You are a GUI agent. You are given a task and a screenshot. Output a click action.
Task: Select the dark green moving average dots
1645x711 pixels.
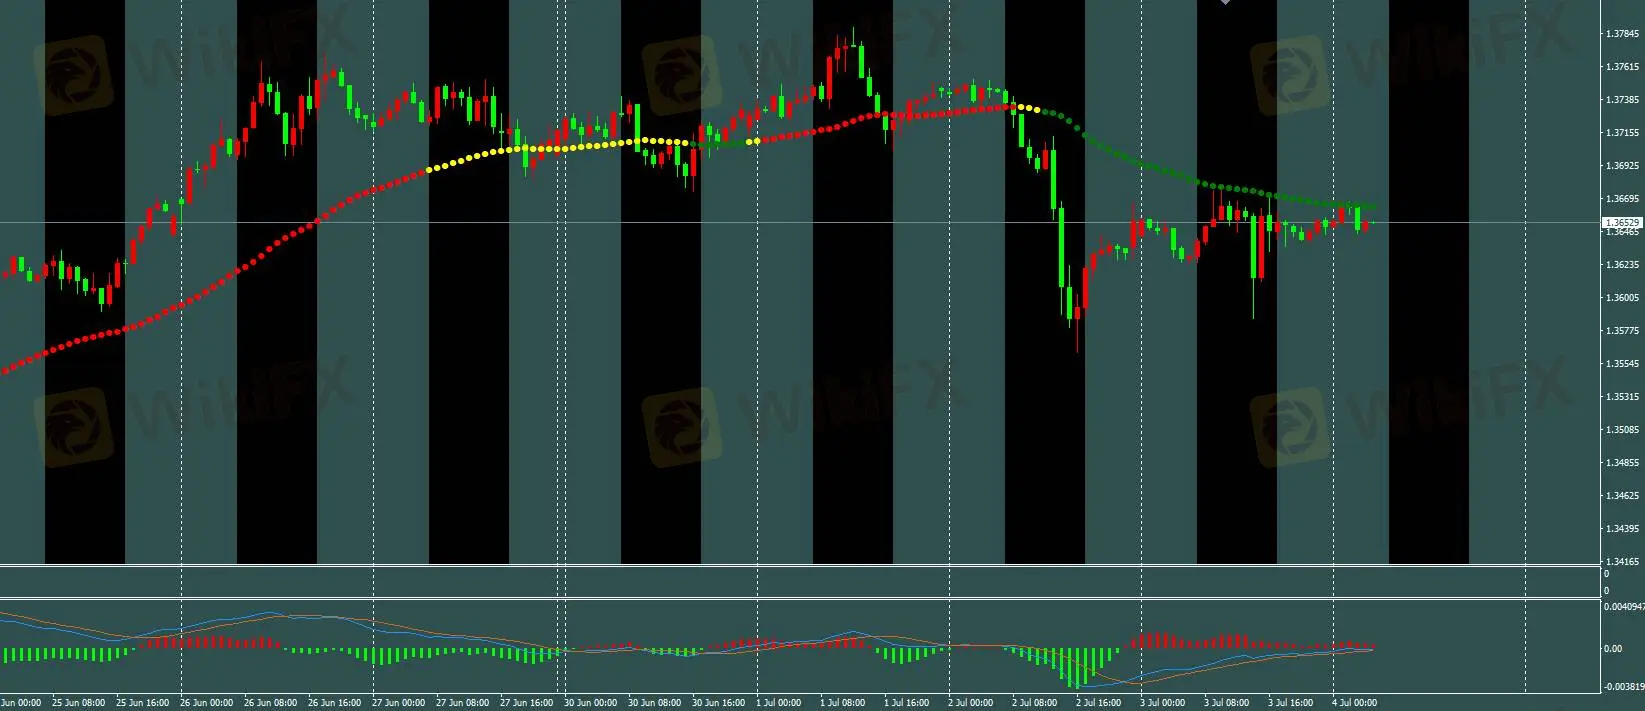[1150, 165]
